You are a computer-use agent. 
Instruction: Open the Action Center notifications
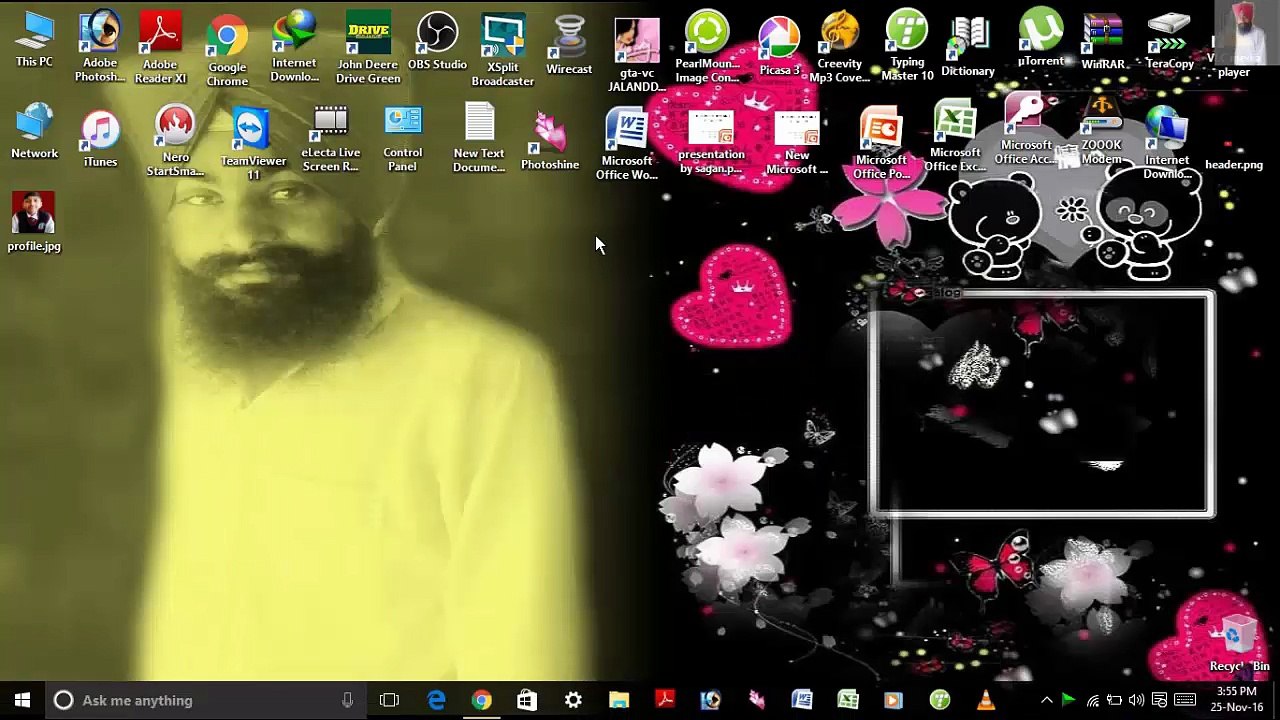point(1160,700)
